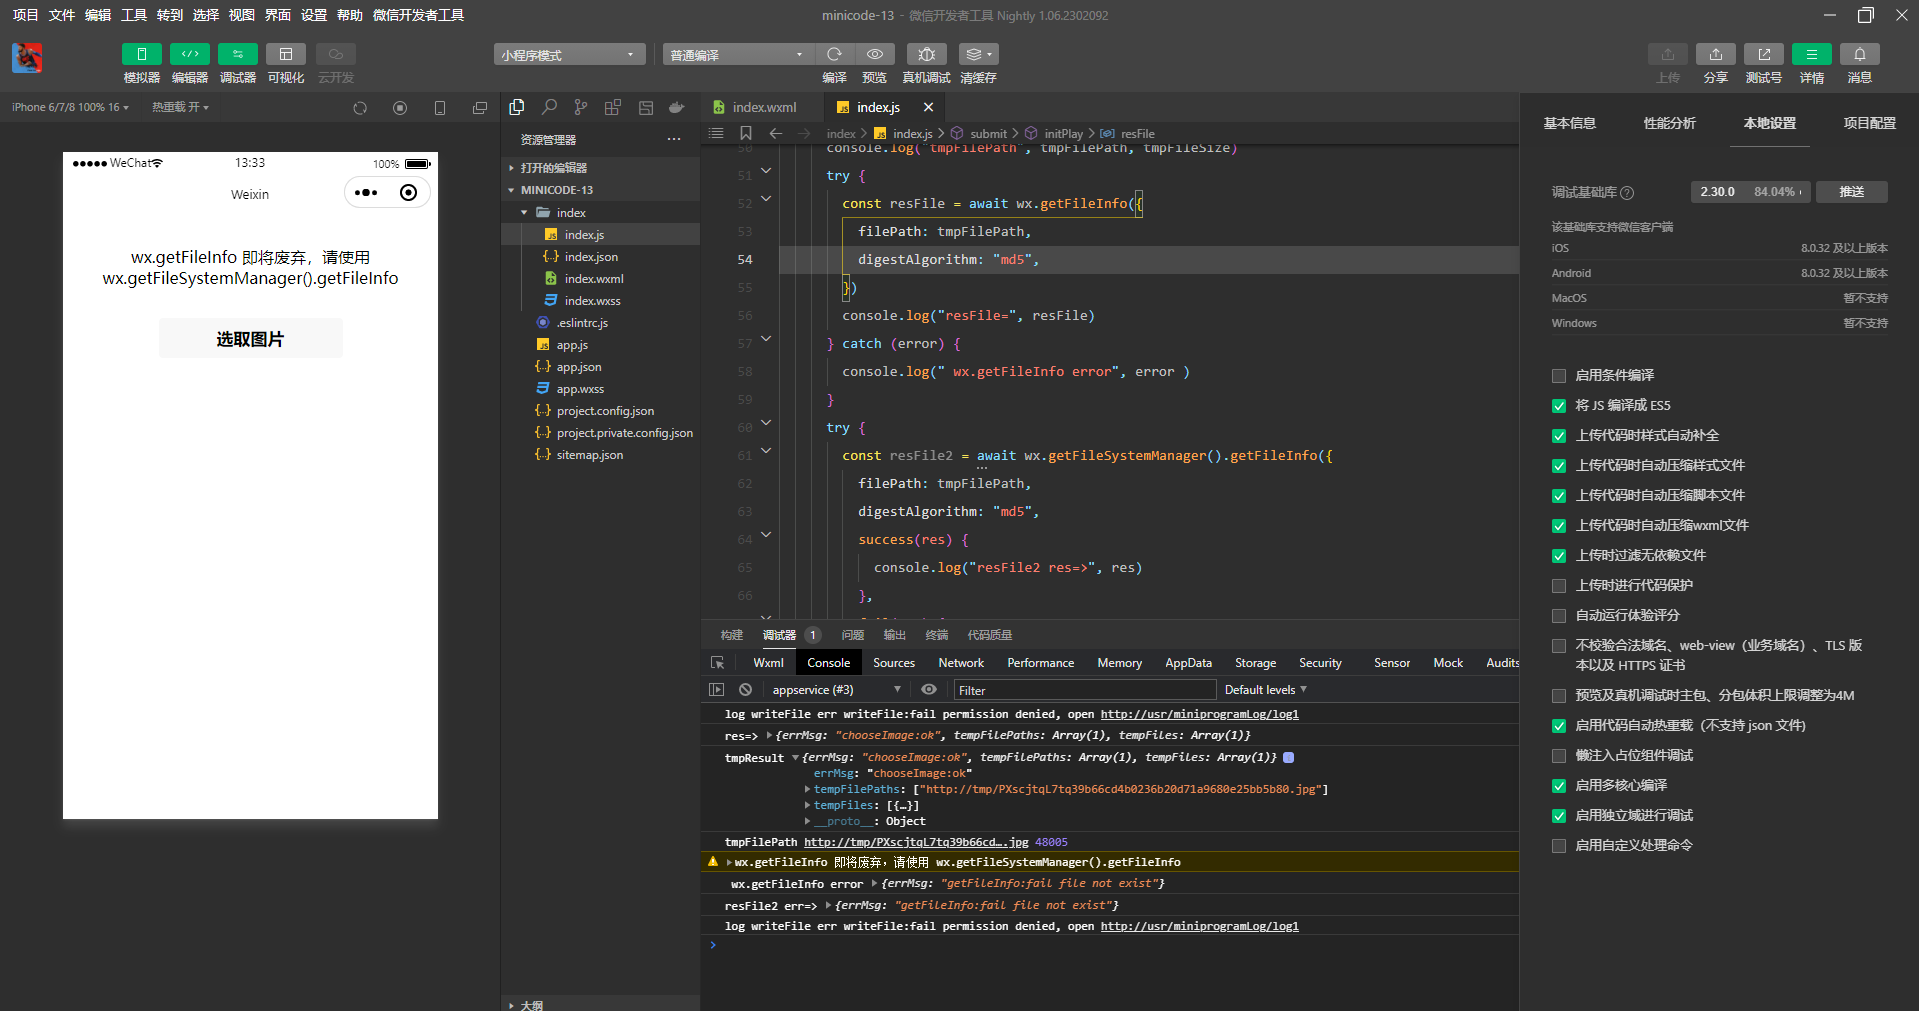Enable the 启用条件编译 checkbox
Screen dimensions: 1919x1011
[1558, 376]
